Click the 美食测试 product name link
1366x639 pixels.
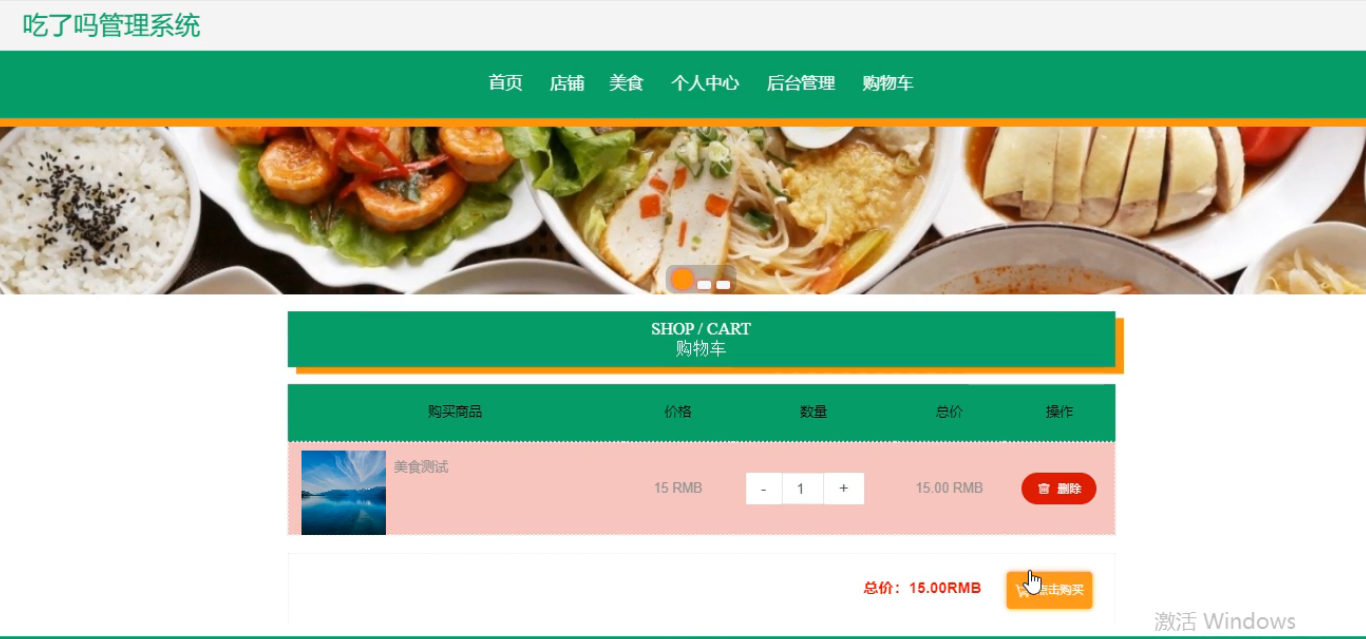point(421,467)
